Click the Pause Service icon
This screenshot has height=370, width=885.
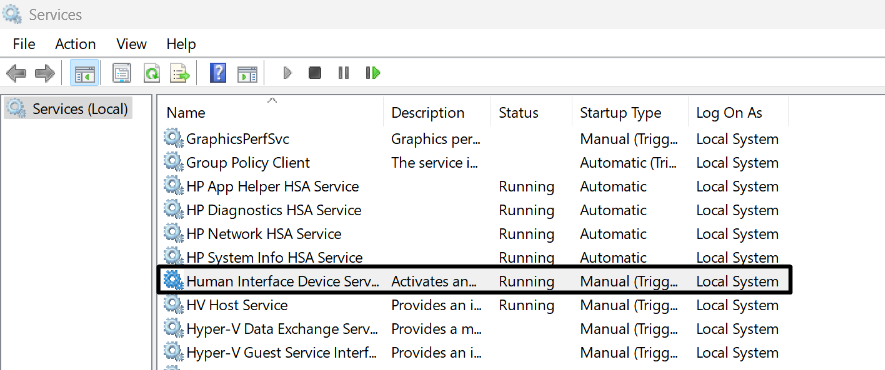[343, 73]
